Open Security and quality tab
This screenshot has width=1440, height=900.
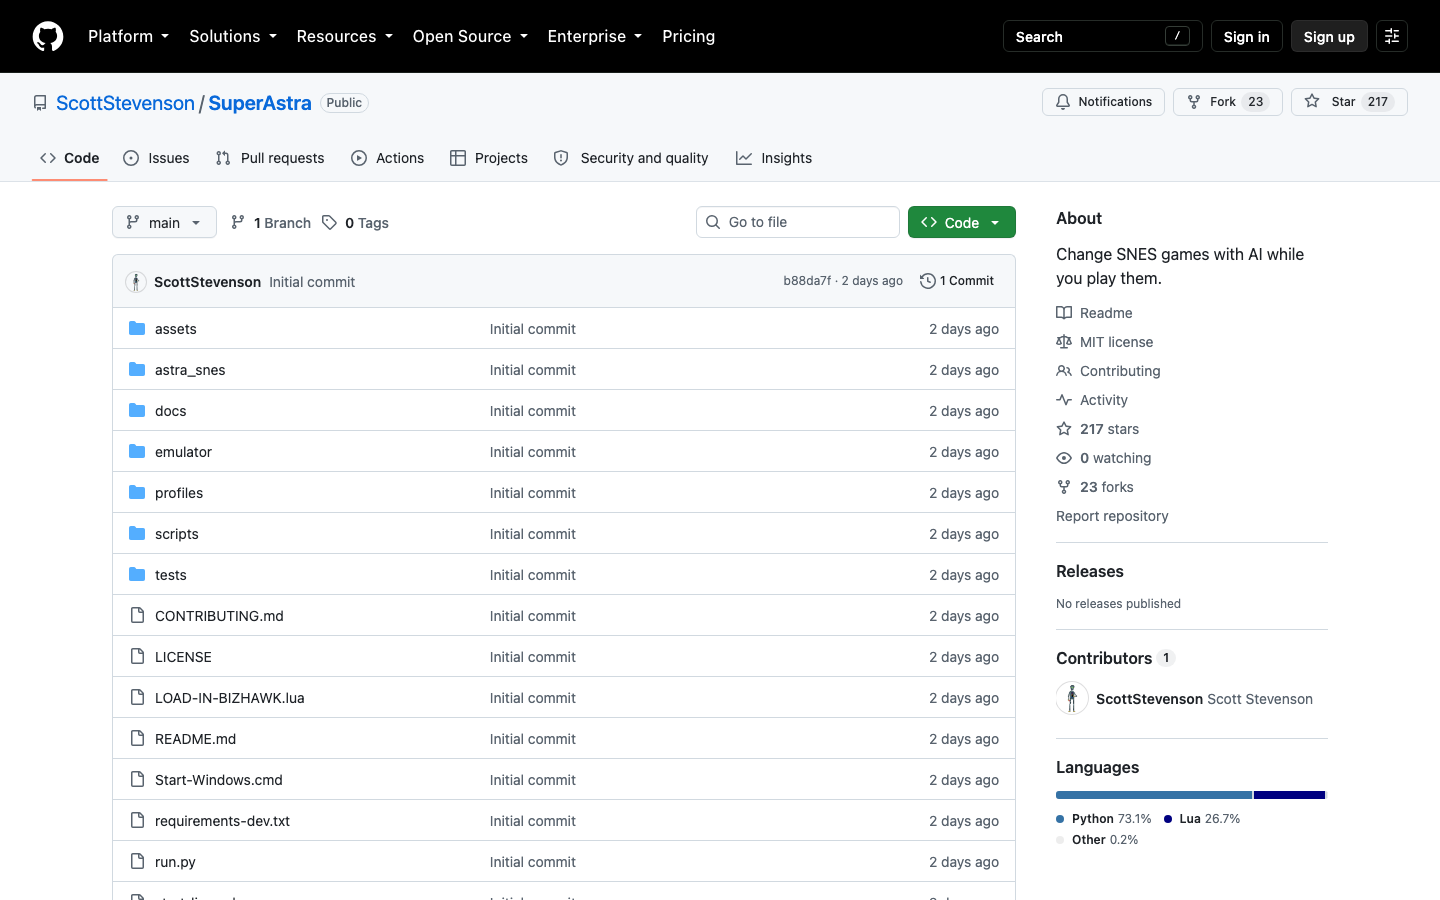coord(631,158)
